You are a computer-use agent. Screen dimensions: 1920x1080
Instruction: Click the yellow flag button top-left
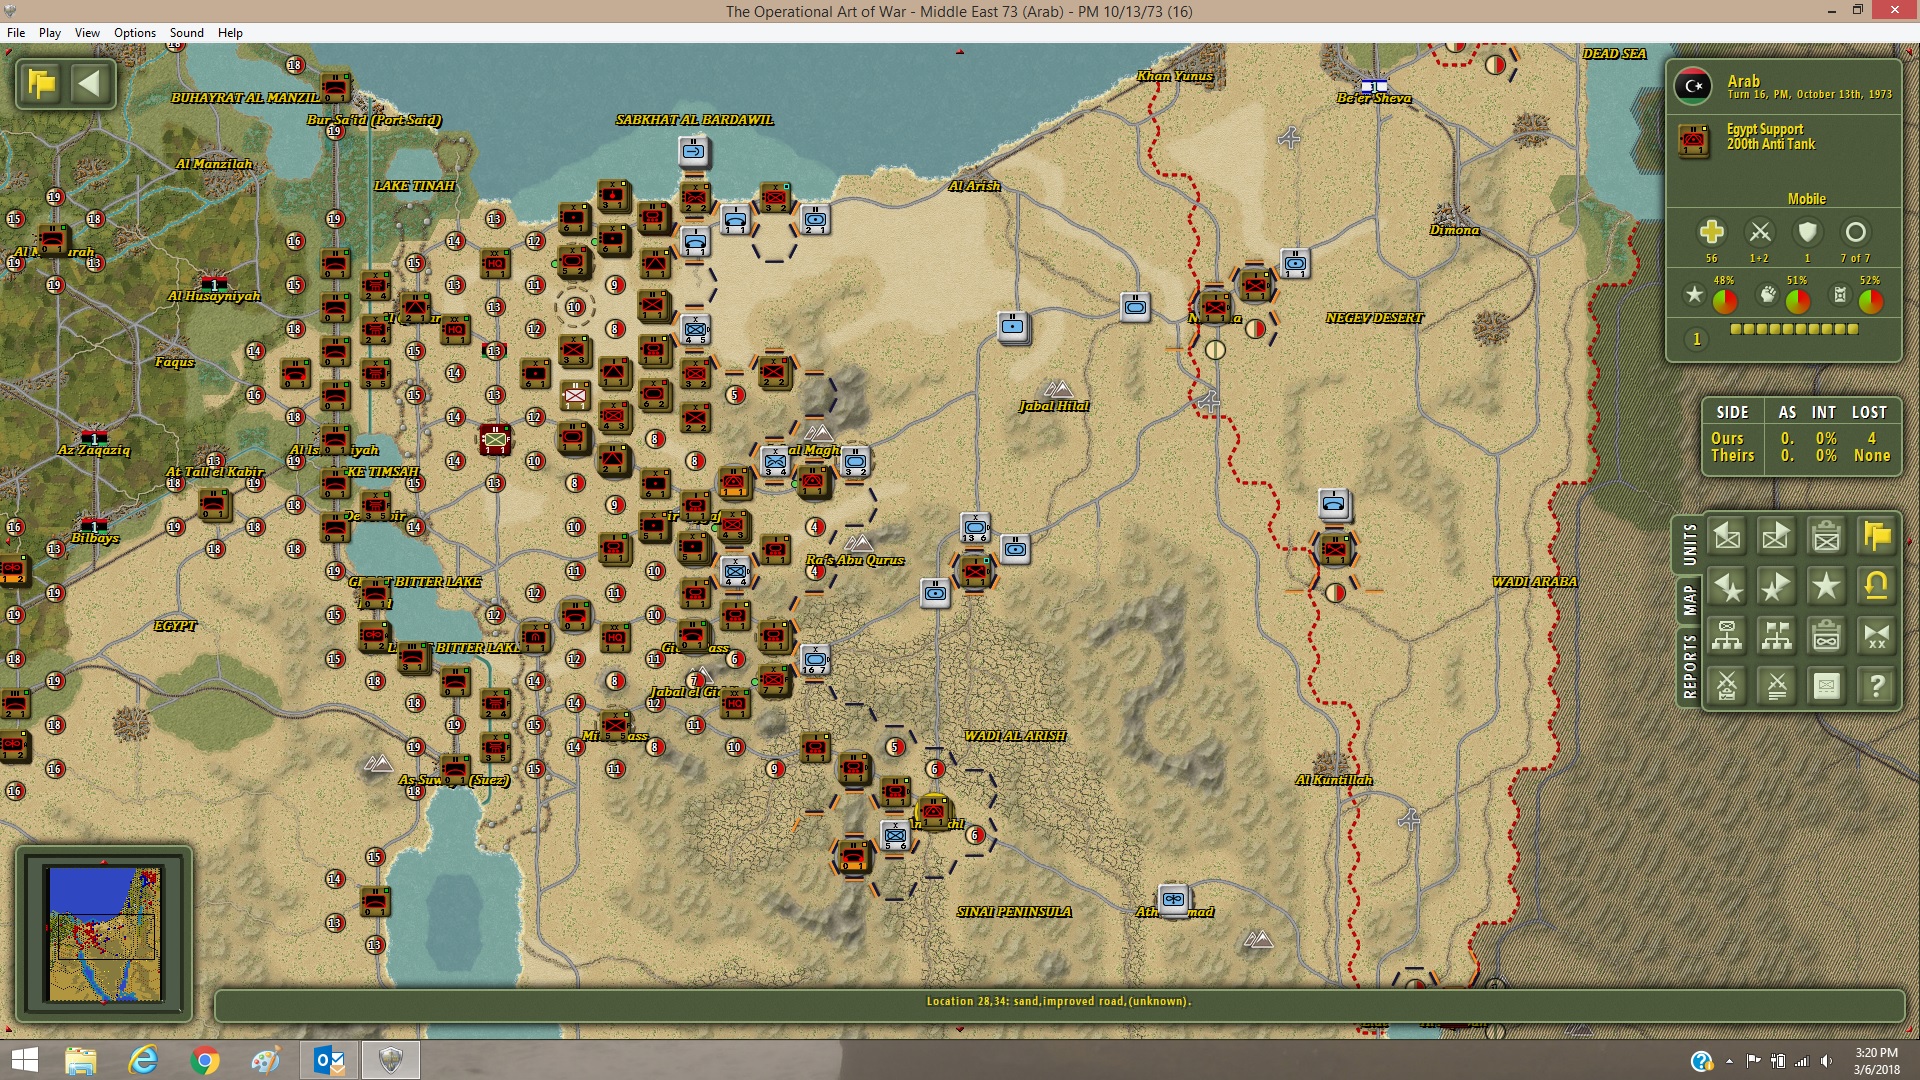tap(42, 84)
